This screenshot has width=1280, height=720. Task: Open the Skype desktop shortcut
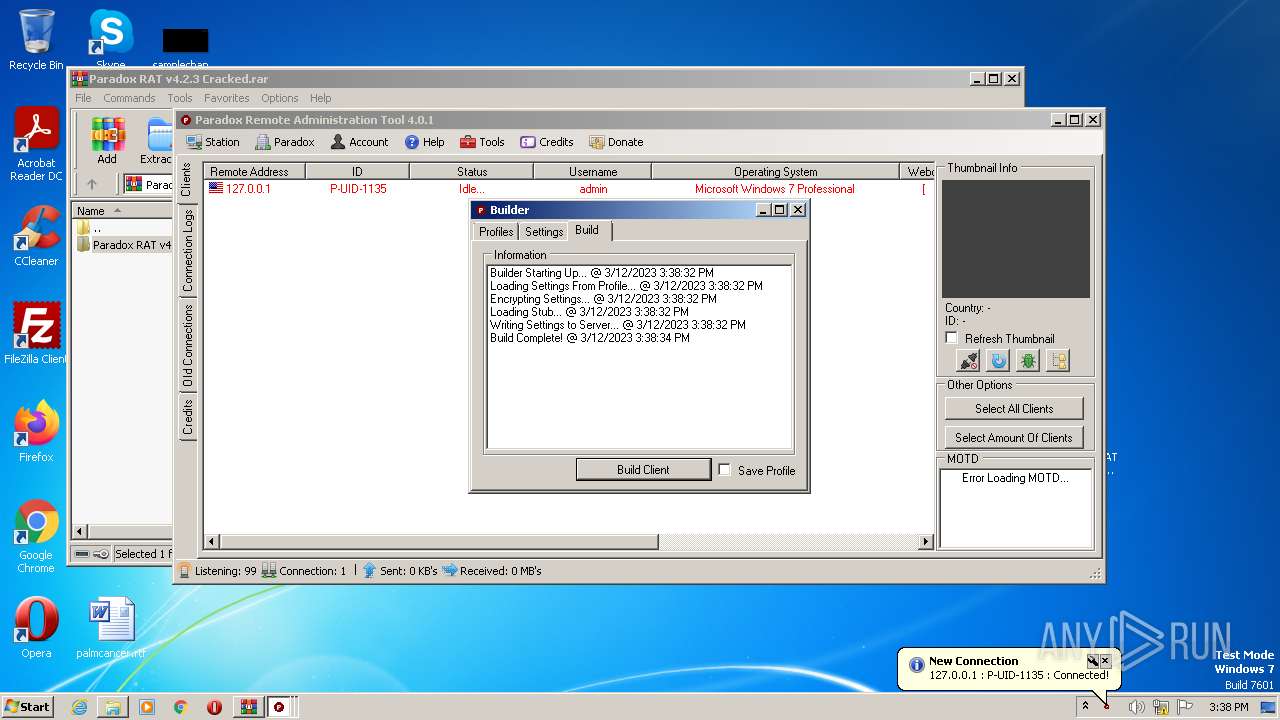110,40
